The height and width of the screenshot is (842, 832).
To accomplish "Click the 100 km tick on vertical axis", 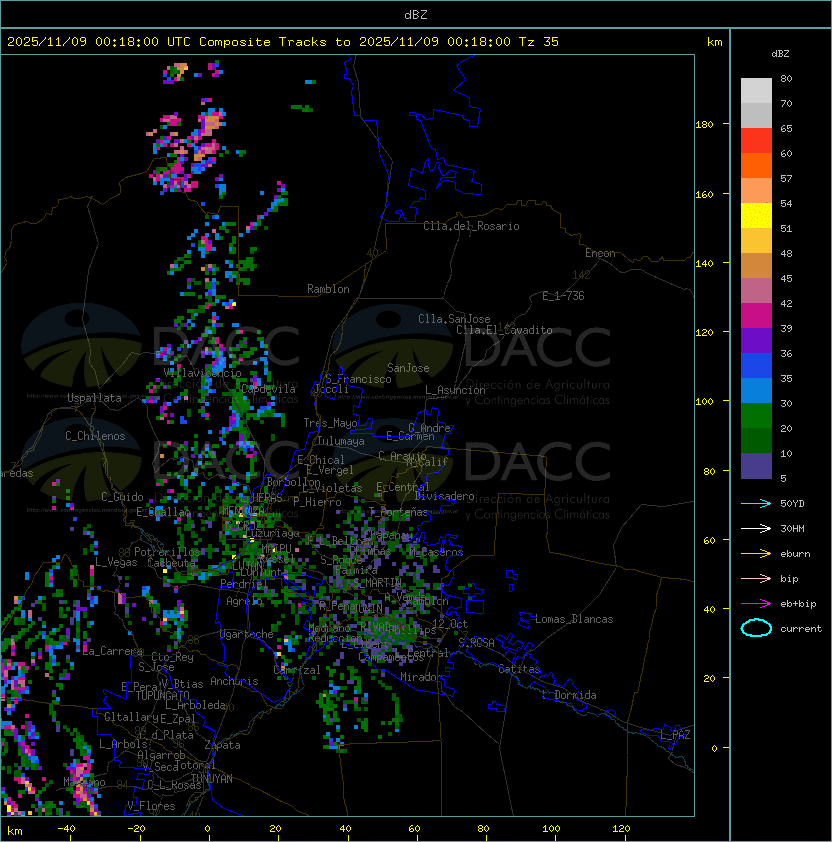I will (704, 402).
